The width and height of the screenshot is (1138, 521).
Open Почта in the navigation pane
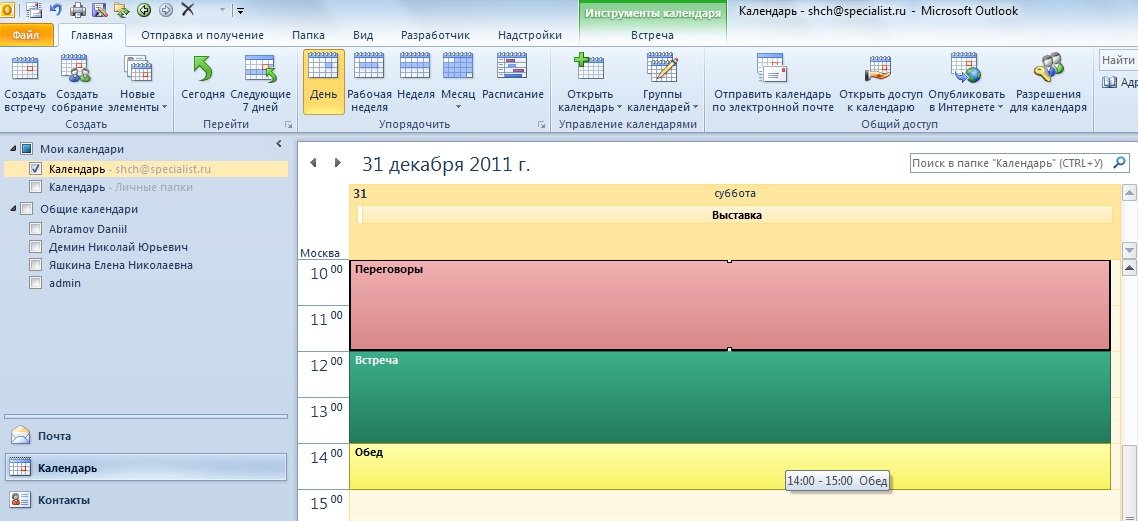pos(54,436)
